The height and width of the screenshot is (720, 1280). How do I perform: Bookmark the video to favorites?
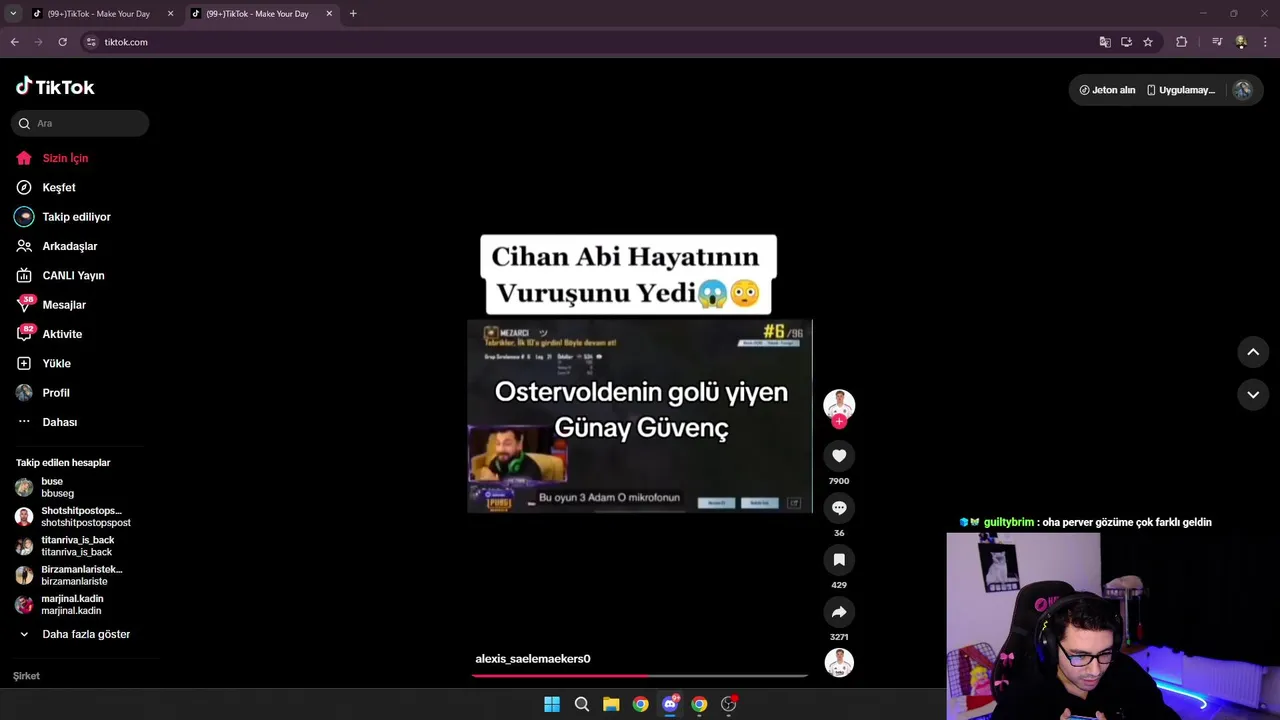point(839,560)
